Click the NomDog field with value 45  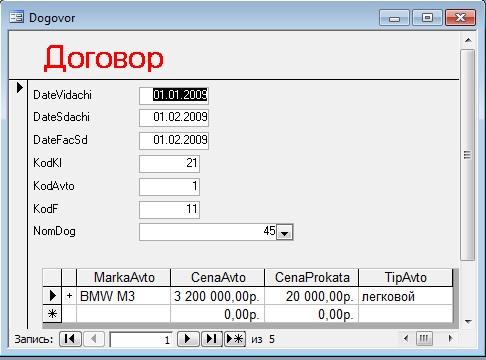pyautogui.click(x=208, y=232)
